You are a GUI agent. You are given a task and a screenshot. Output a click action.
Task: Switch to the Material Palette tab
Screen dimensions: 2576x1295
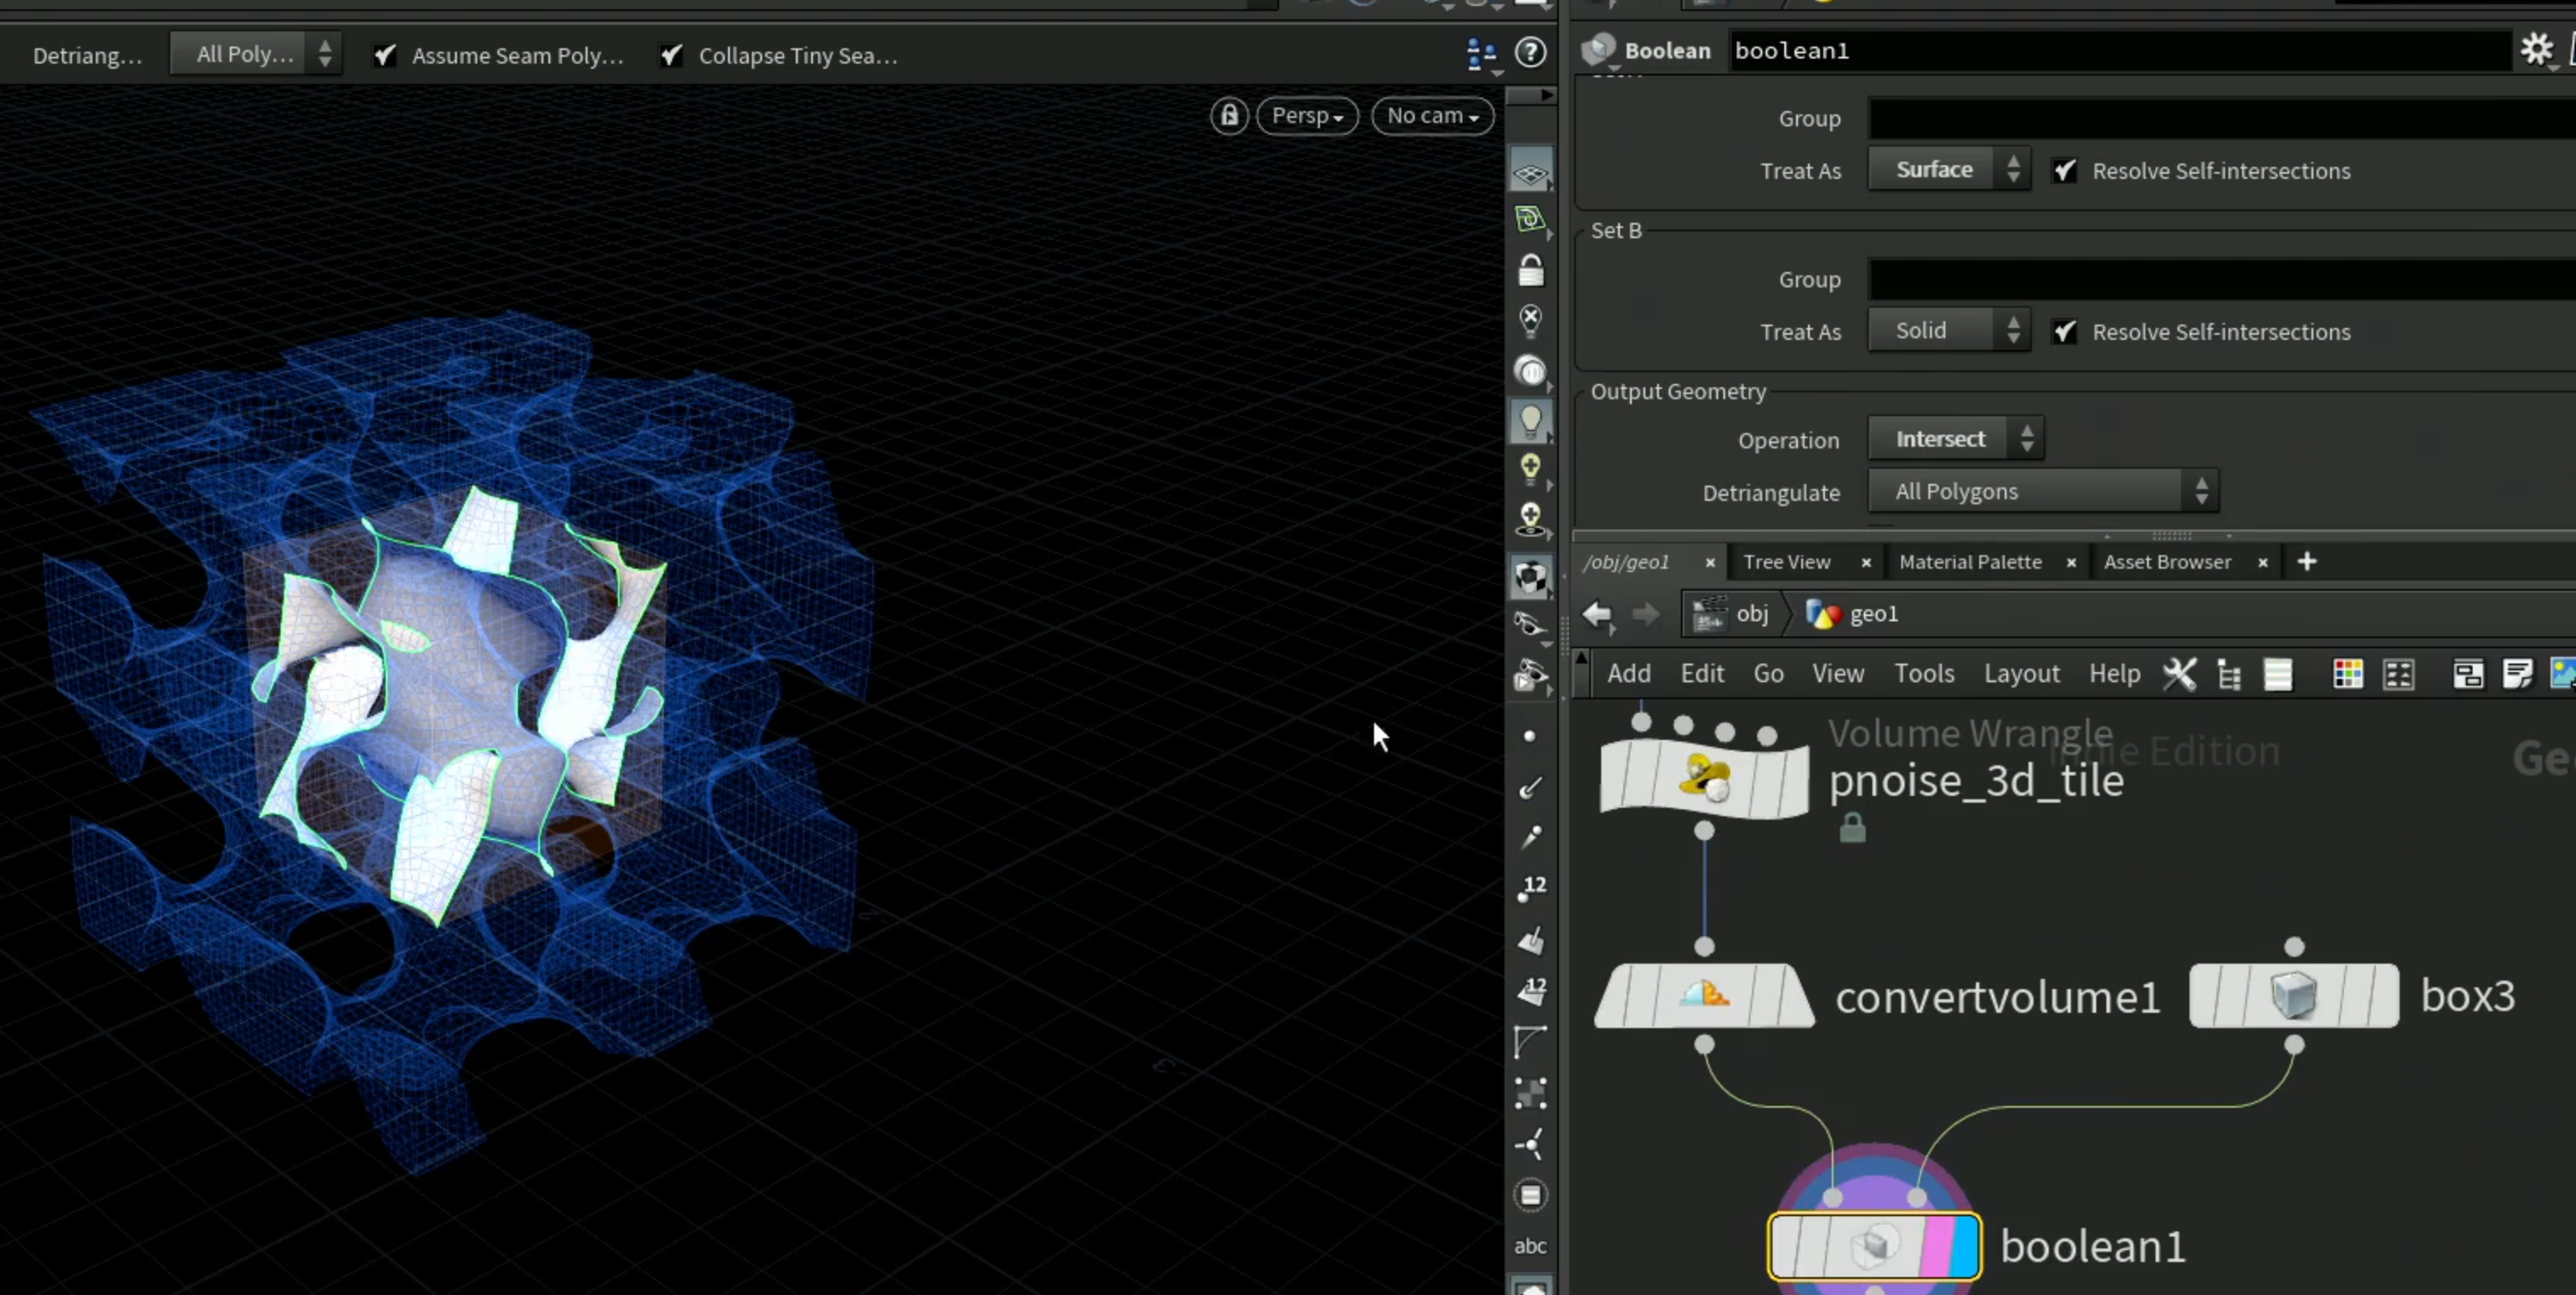[x=1970, y=562]
